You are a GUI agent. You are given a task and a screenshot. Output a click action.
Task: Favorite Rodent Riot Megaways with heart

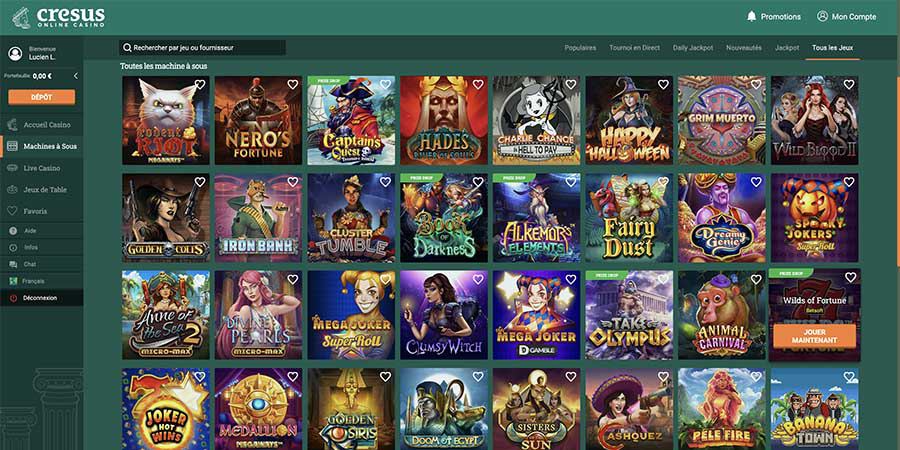(200, 84)
